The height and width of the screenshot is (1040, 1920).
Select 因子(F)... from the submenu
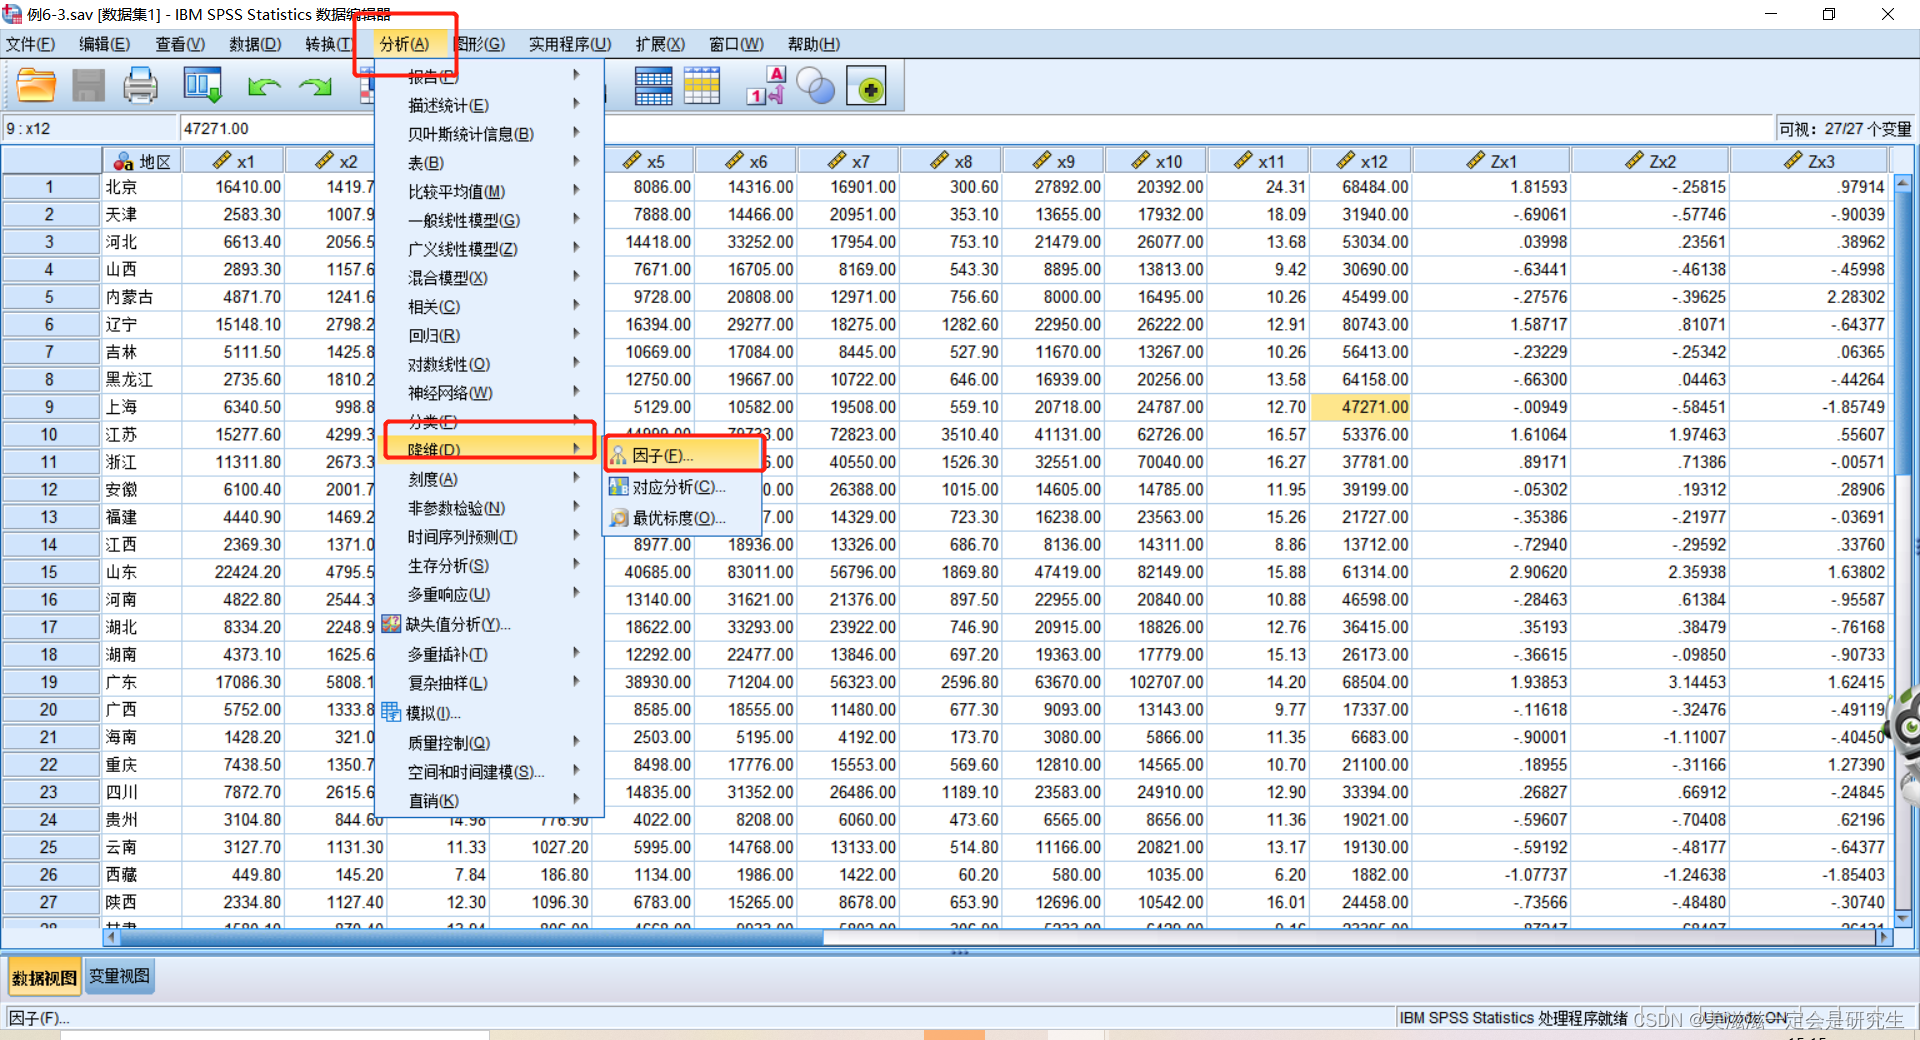click(684, 456)
